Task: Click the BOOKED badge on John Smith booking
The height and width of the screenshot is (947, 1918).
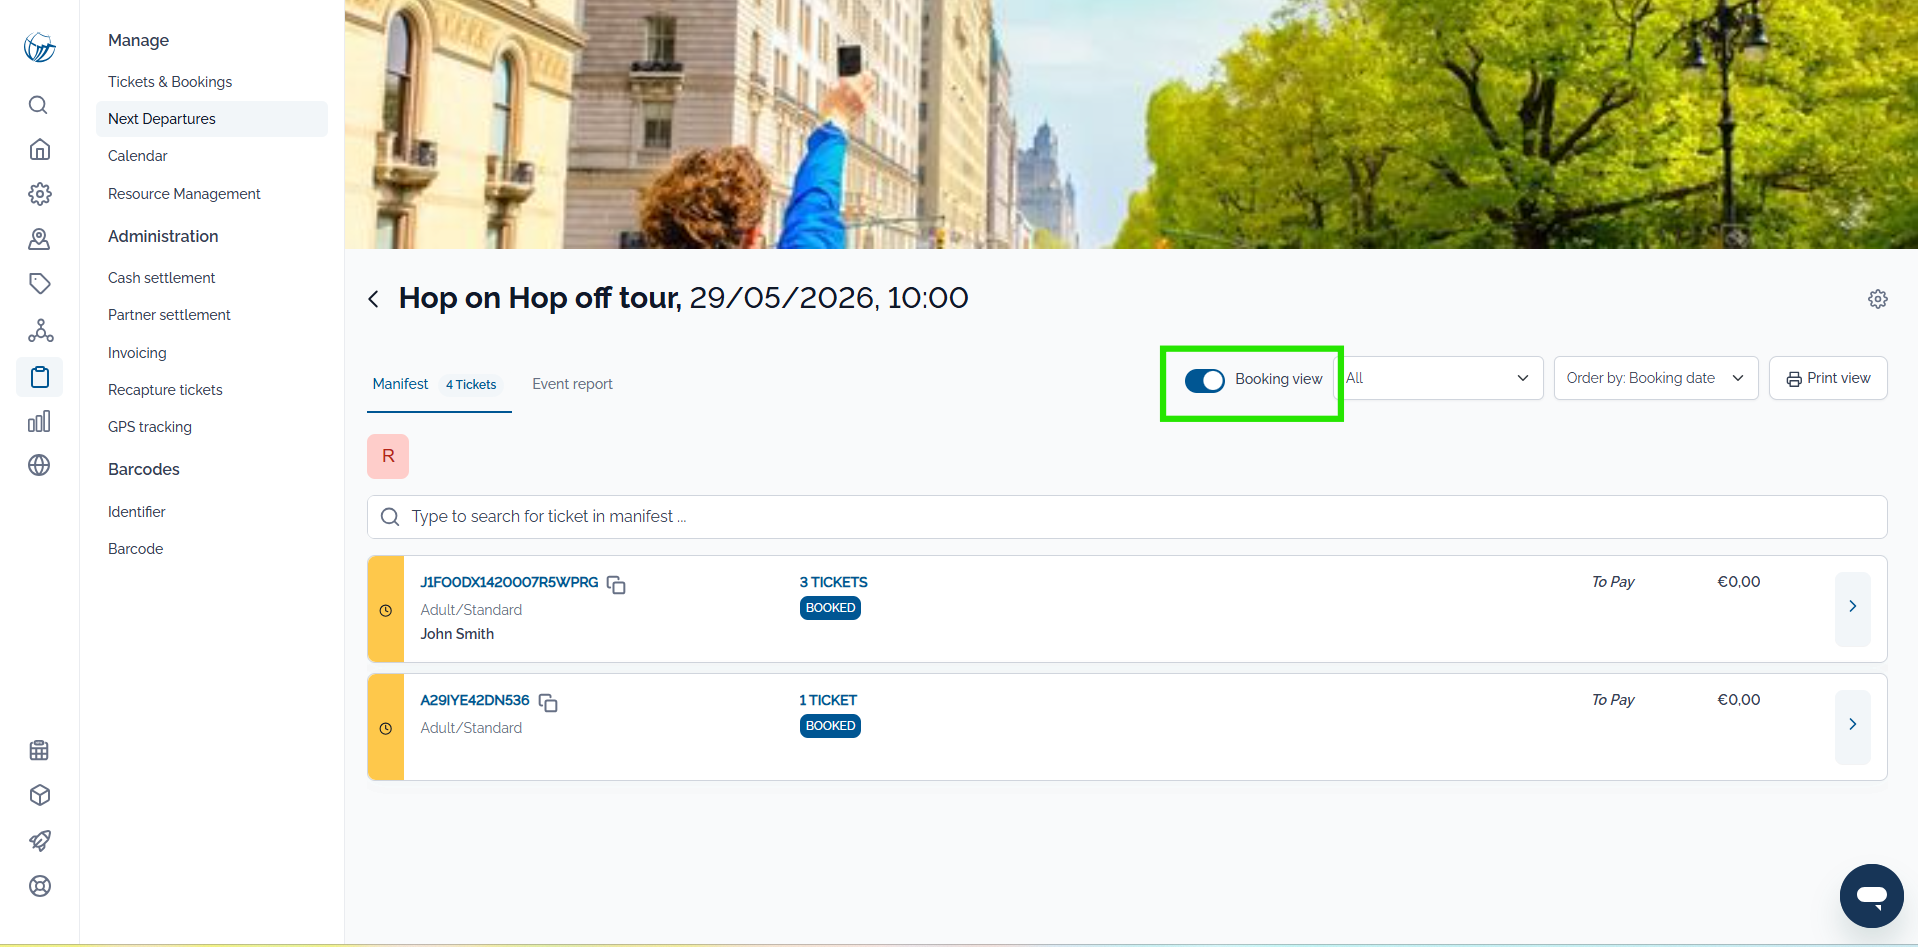Action: point(830,608)
